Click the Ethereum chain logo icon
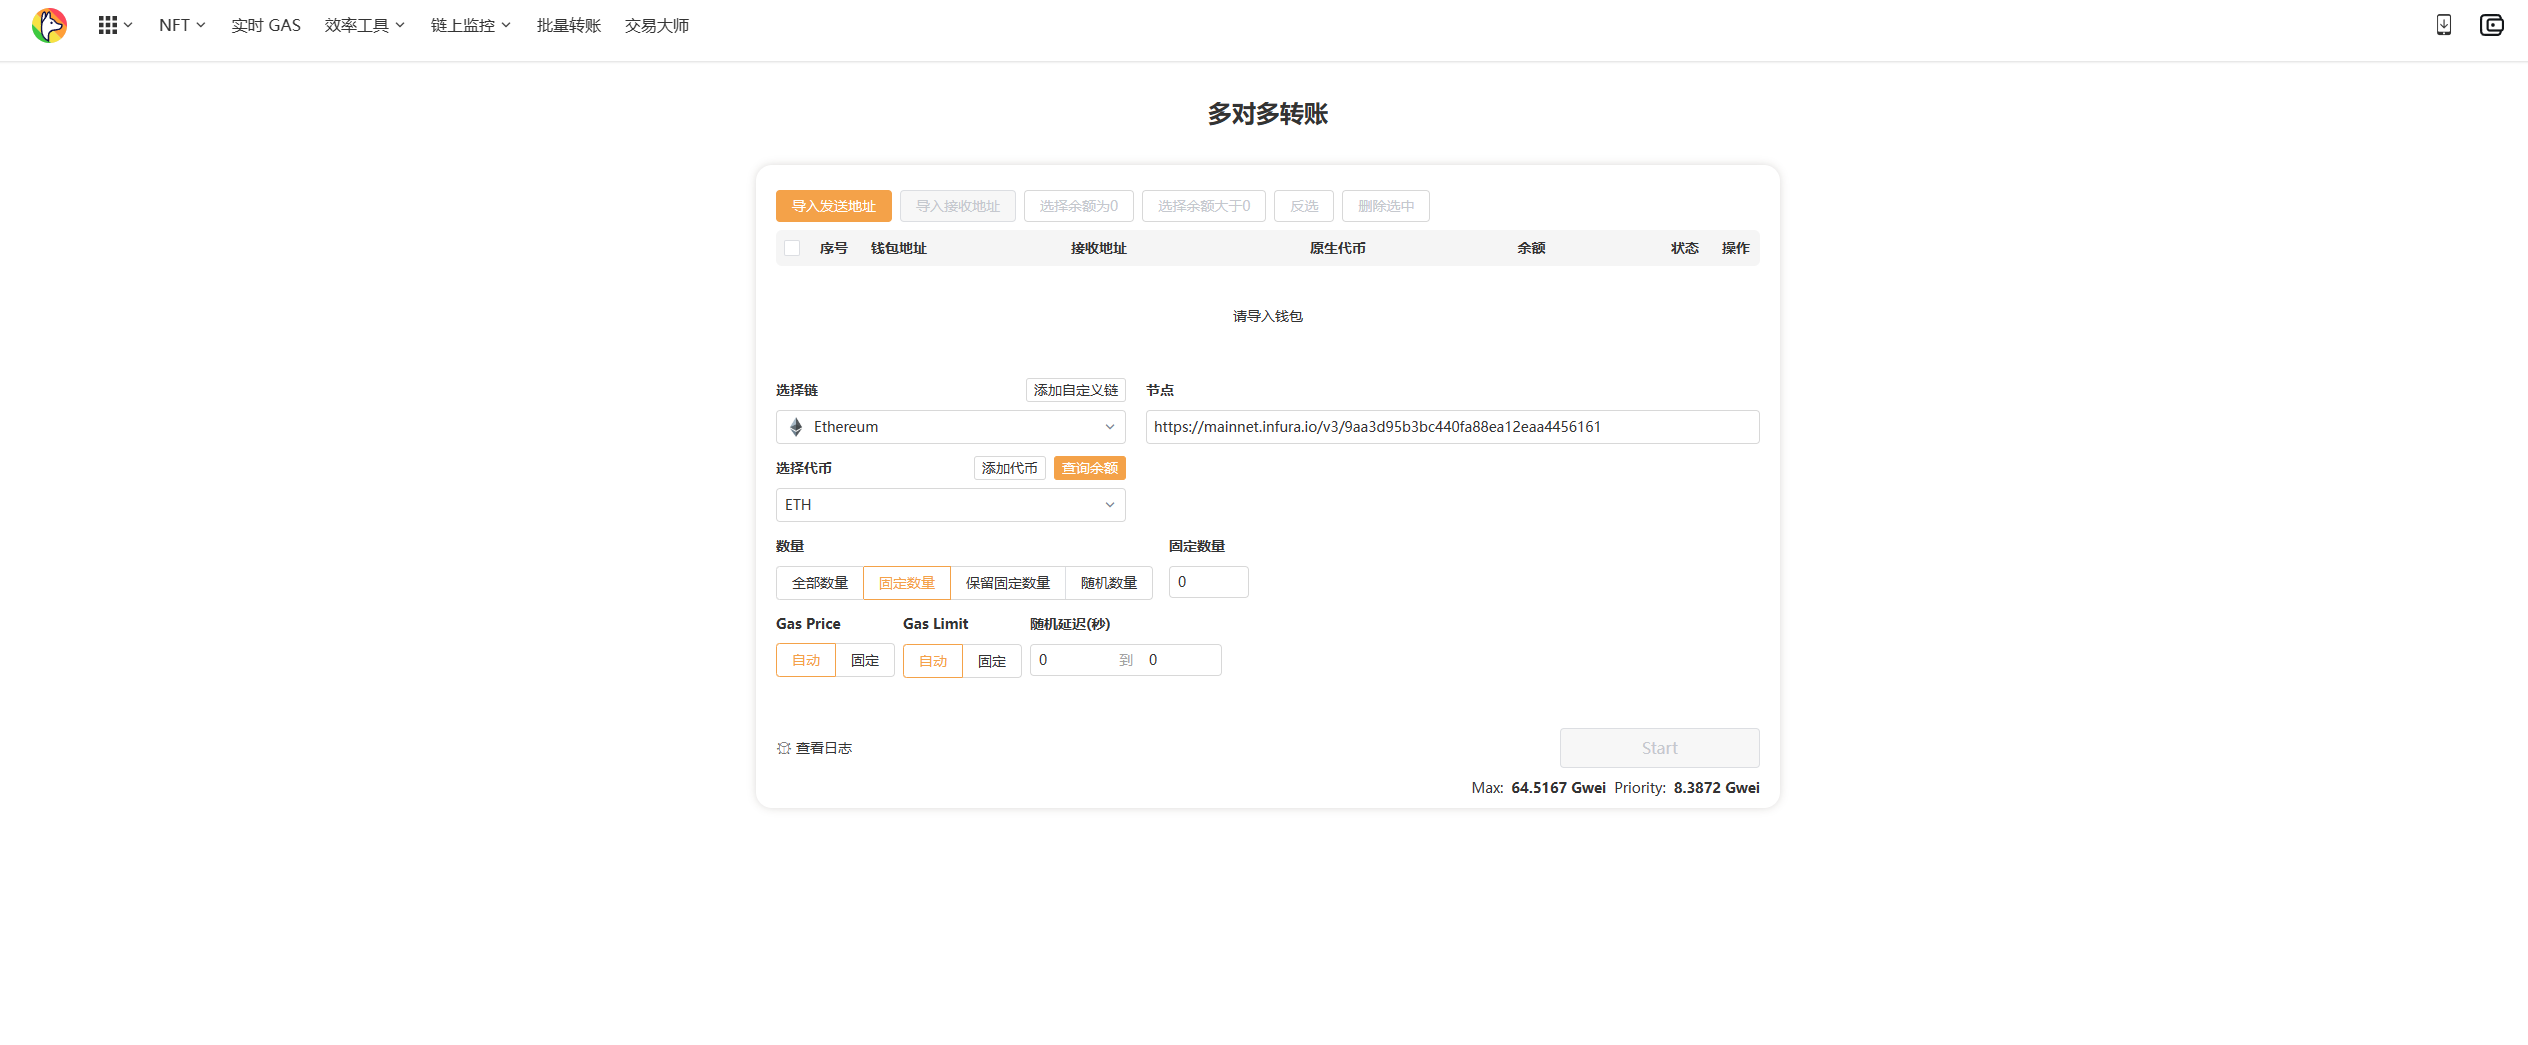 (x=796, y=427)
